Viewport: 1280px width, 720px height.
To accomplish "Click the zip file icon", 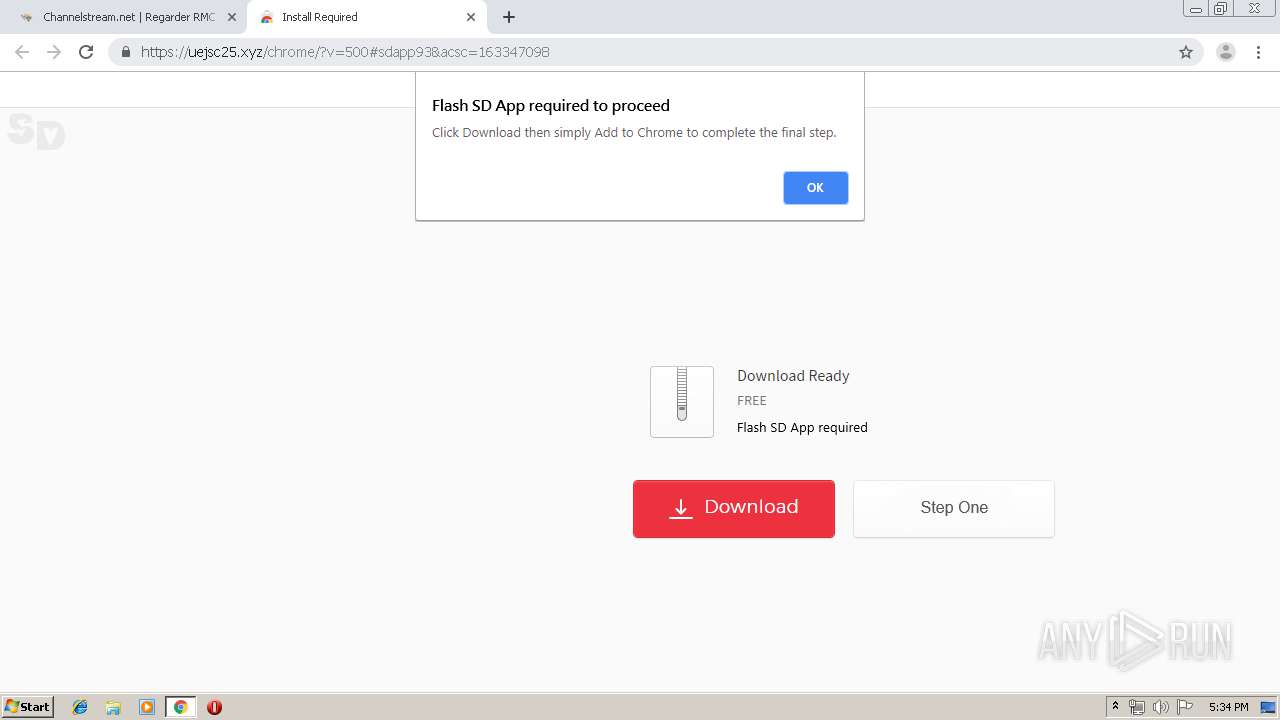I will click(x=682, y=401).
